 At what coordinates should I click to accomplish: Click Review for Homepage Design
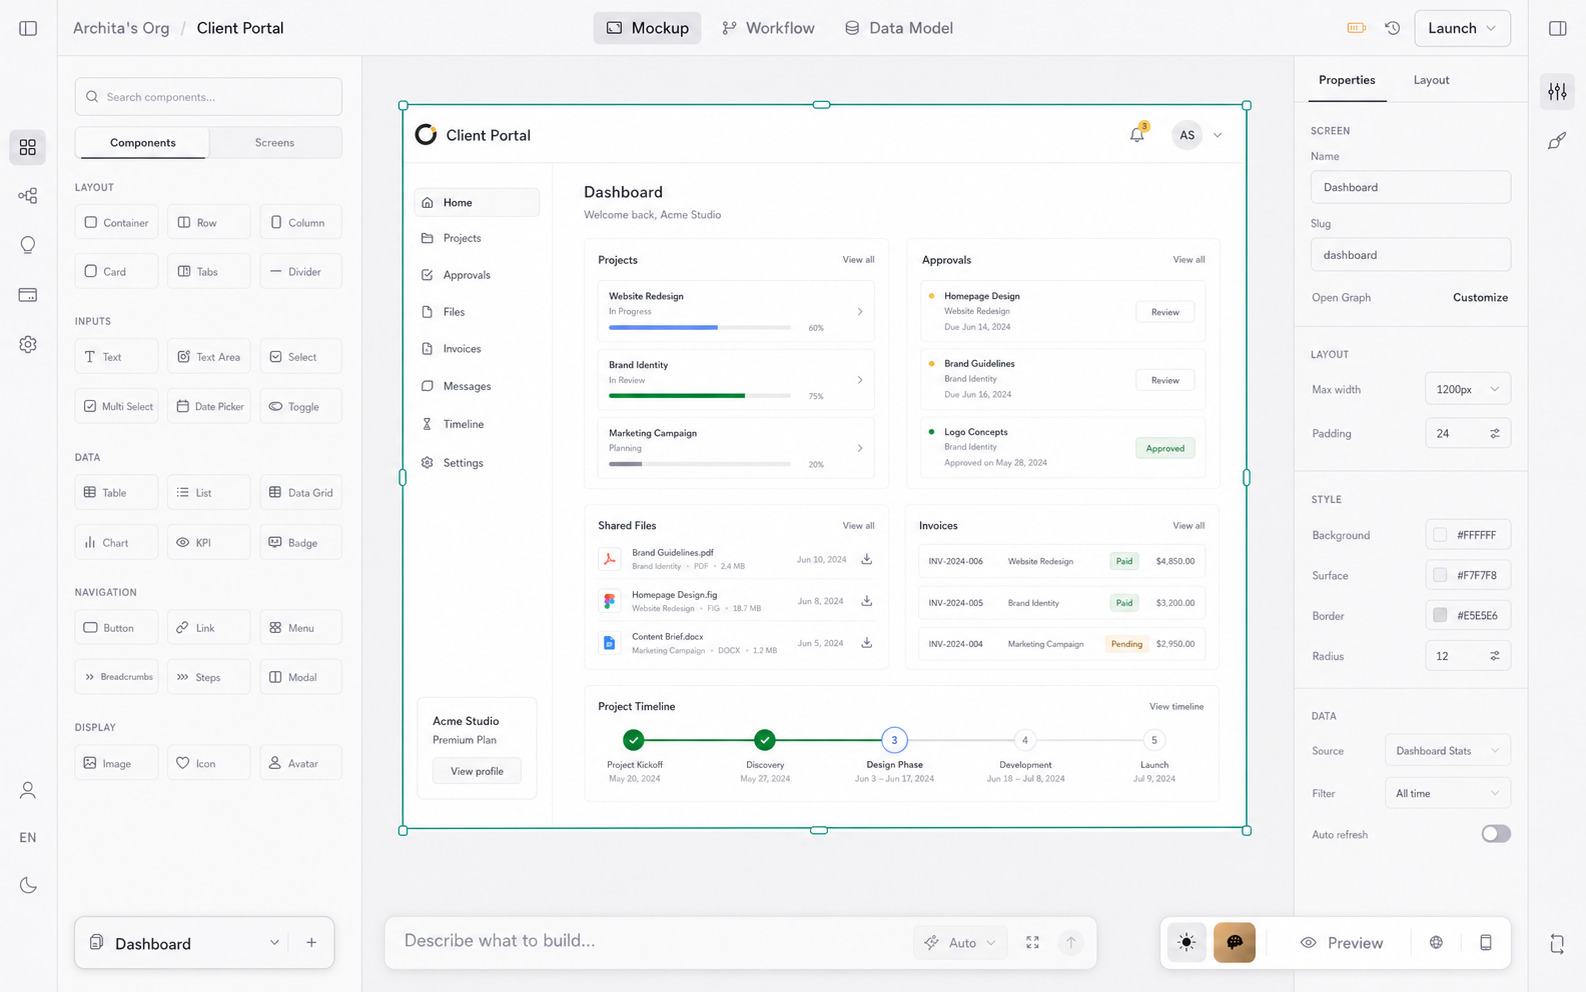(x=1165, y=312)
